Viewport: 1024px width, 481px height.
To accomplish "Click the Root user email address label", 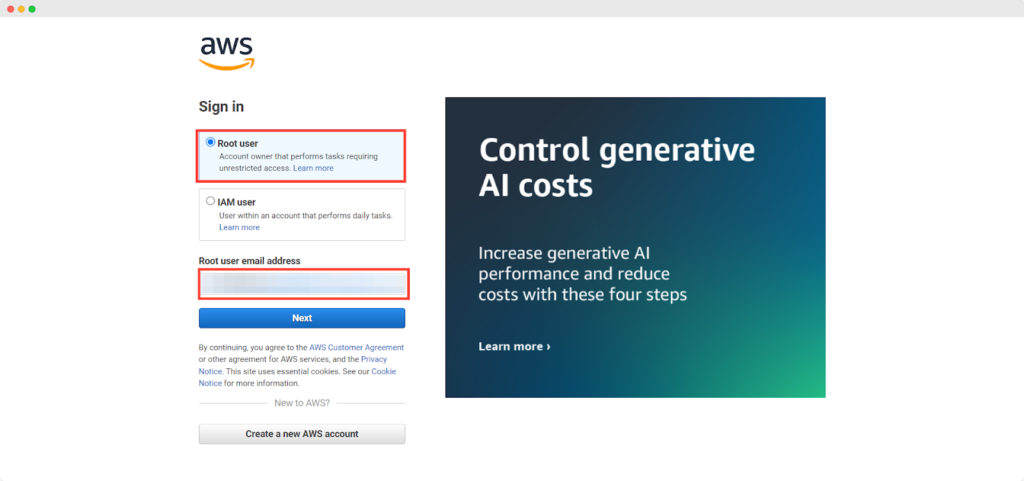I will (x=250, y=261).
